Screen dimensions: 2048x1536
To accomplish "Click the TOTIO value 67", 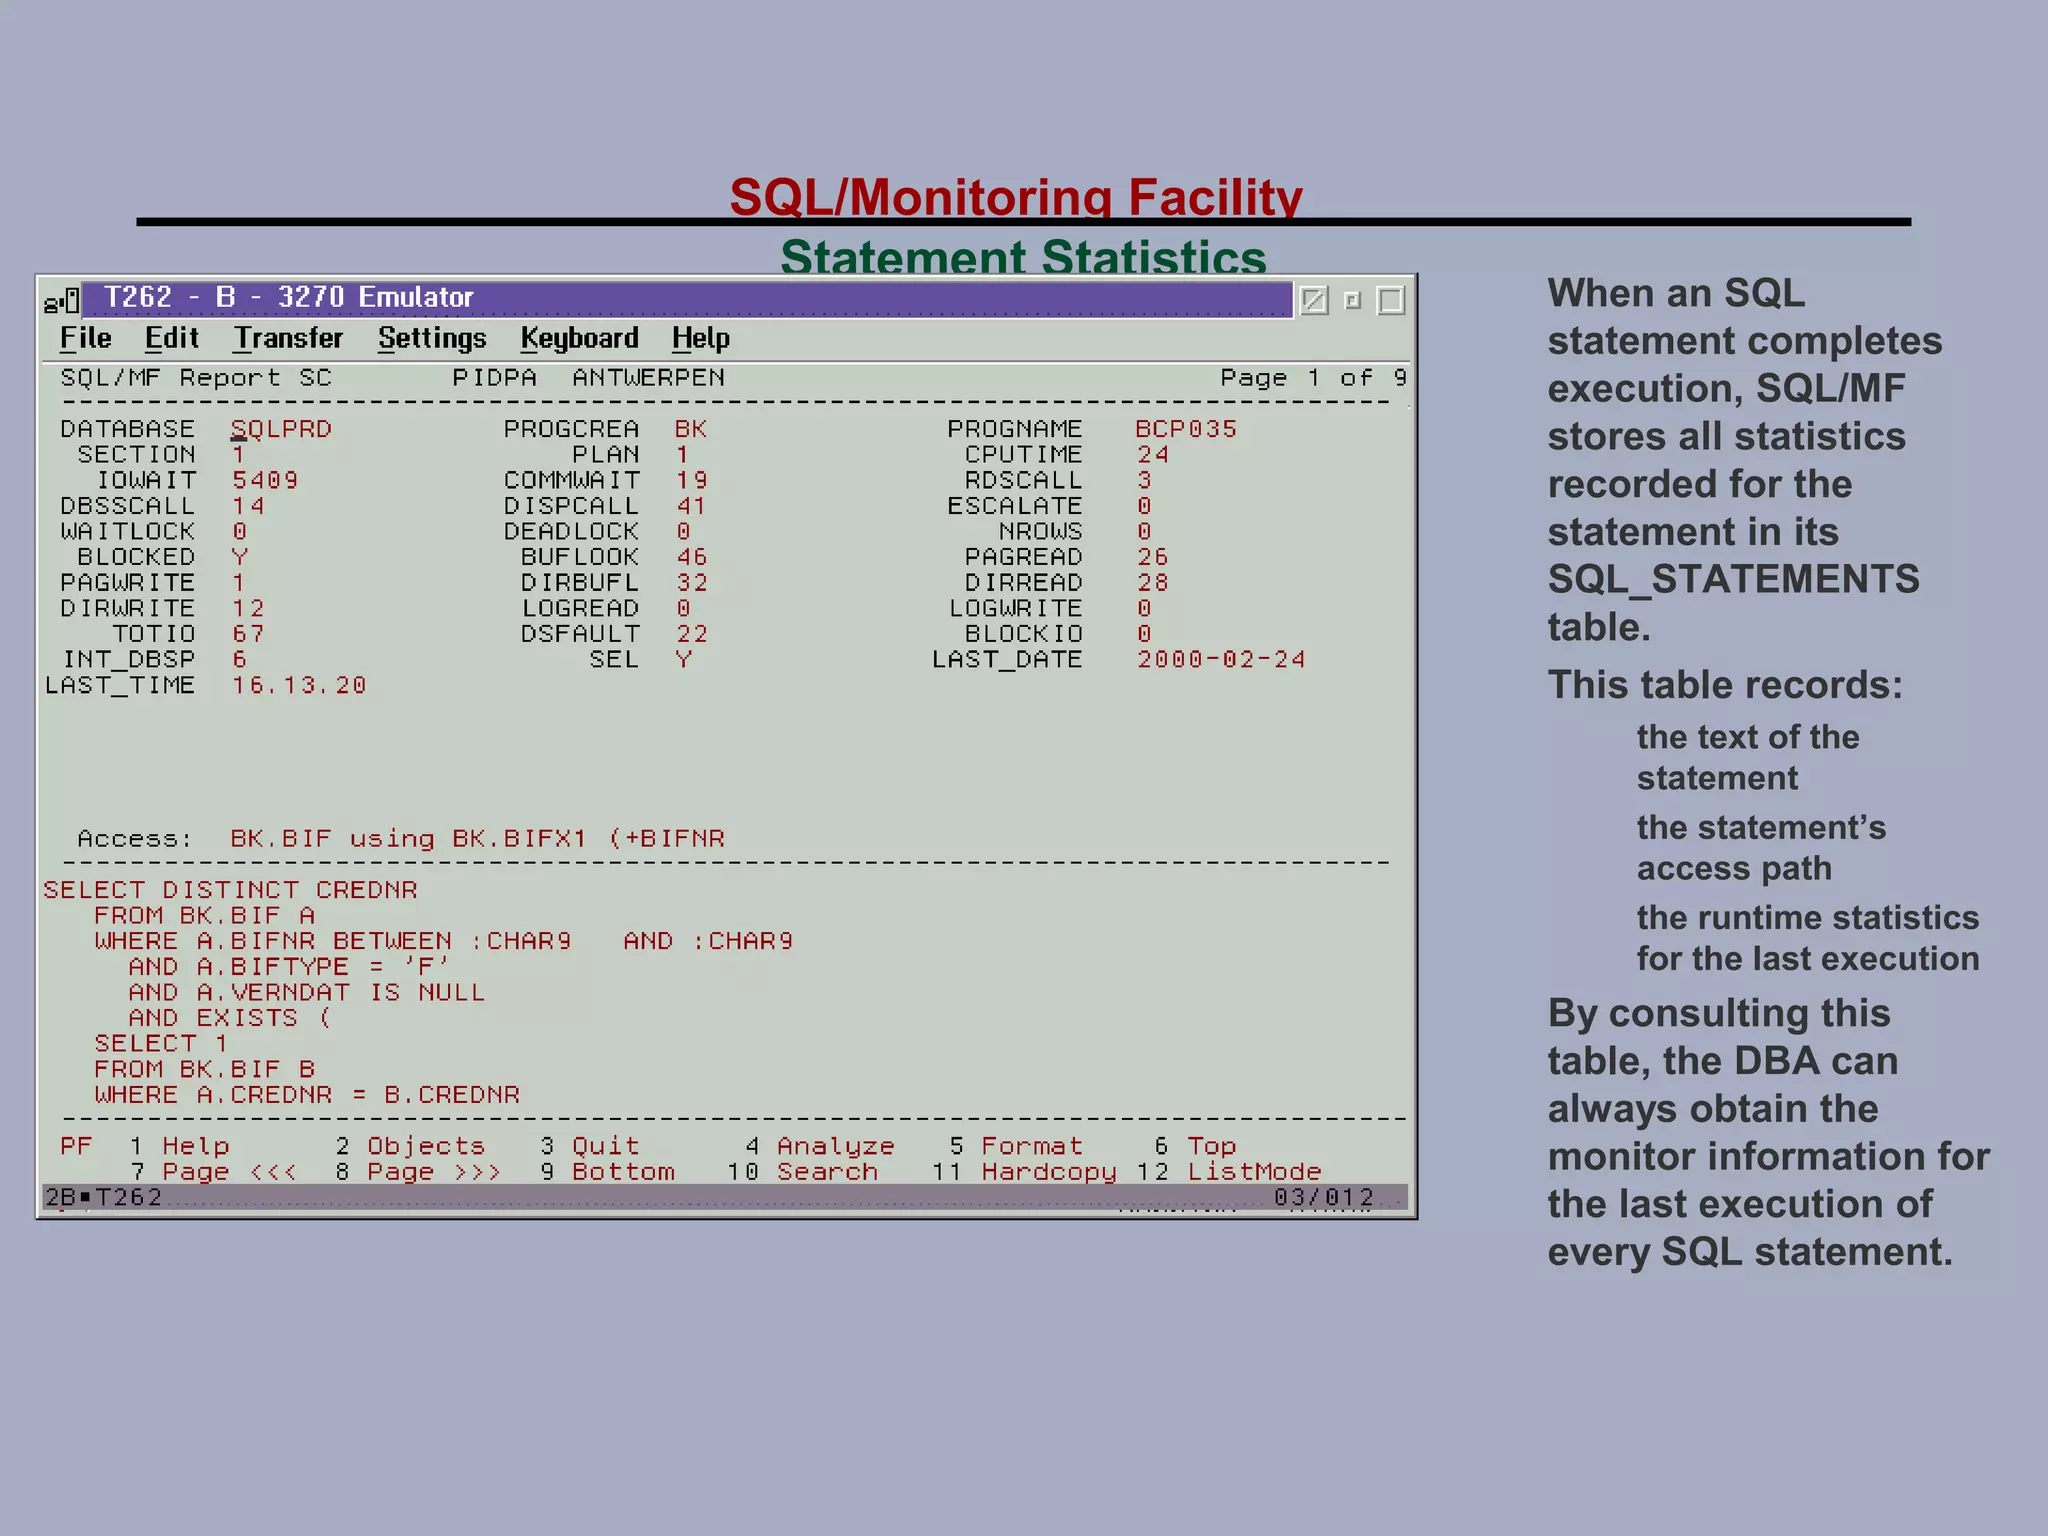I will click(248, 634).
